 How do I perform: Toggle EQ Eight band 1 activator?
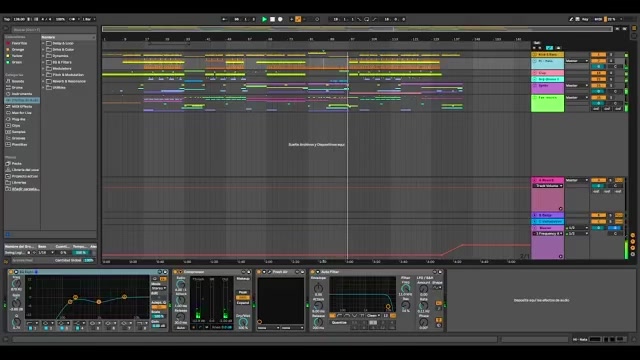click(x=30, y=328)
